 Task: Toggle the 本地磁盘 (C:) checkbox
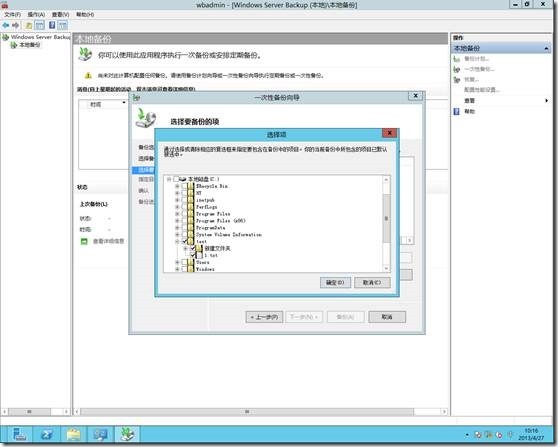click(x=176, y=179)
